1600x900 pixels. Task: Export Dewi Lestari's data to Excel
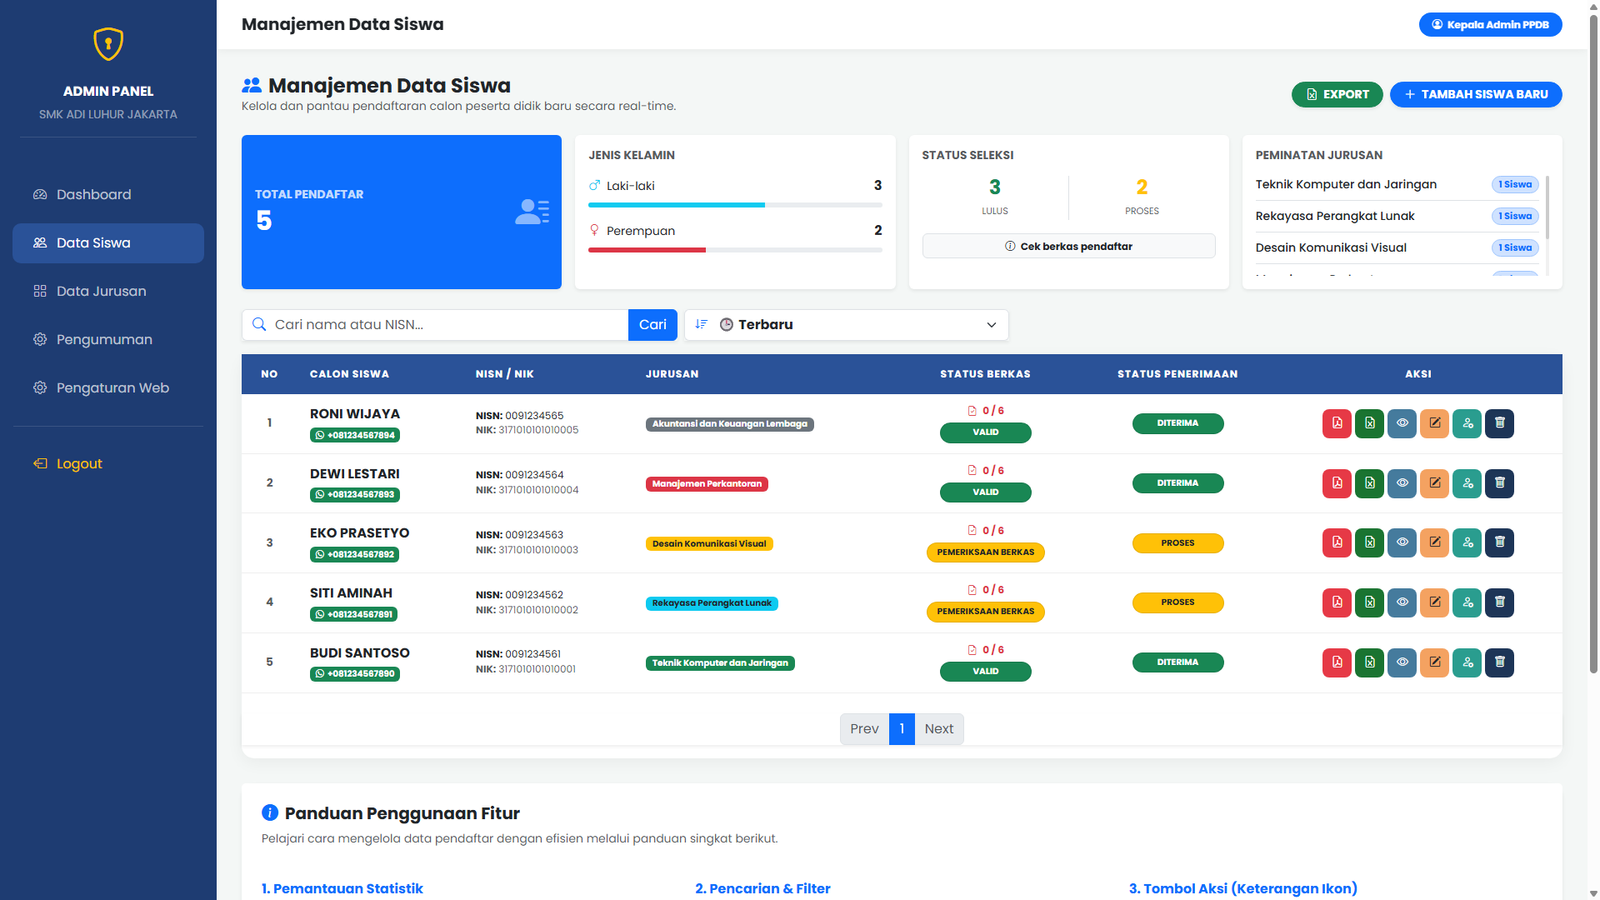(x=1369, y=483)
